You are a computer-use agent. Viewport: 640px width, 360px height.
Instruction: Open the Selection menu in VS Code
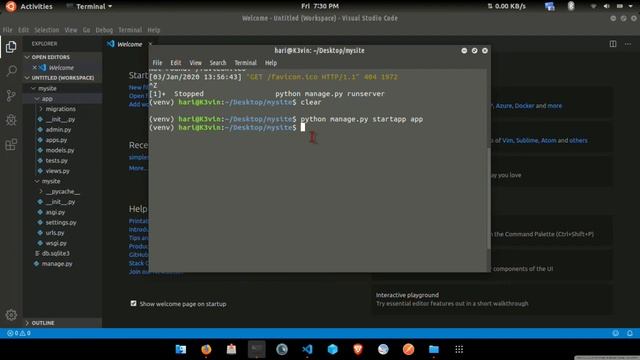pyautogui.click(x=47, y=30)
